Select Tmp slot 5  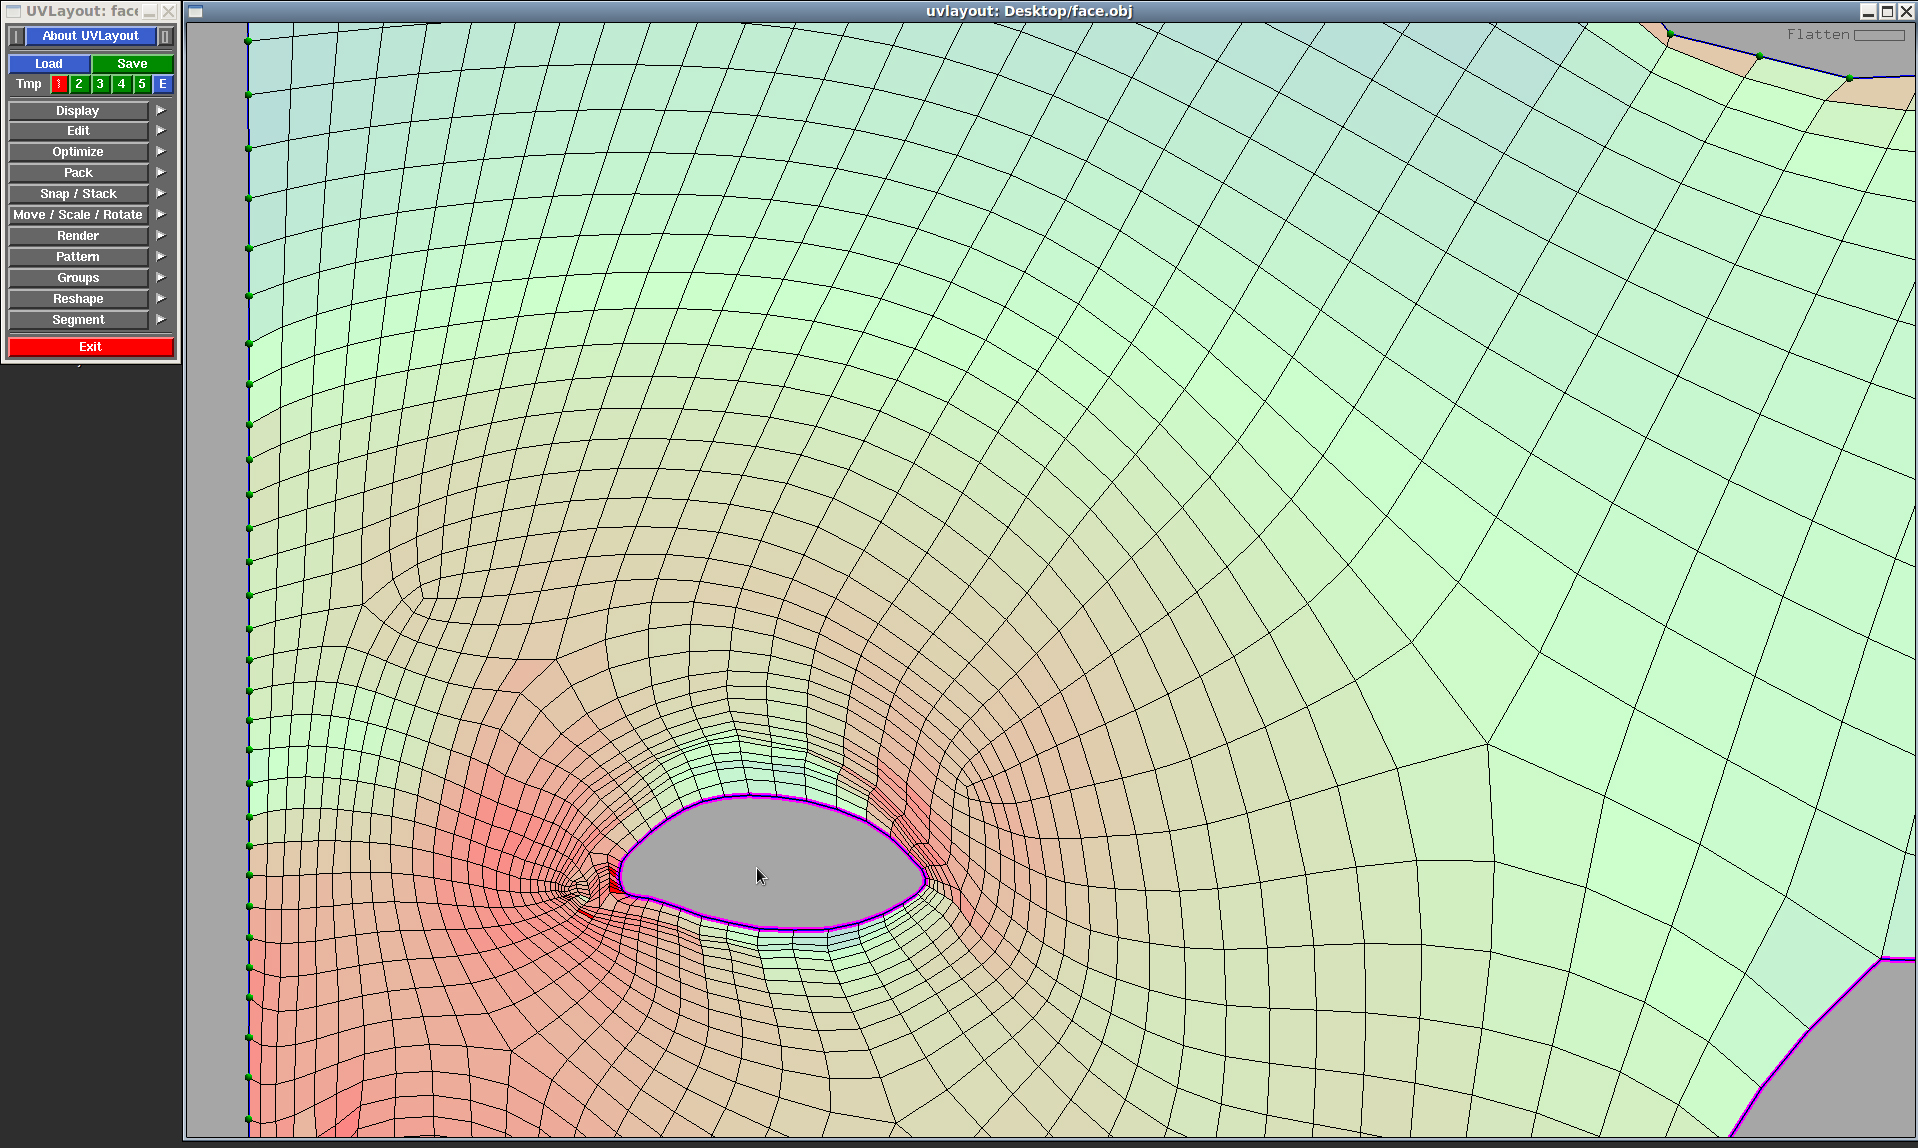pyautogui.click(x=142, y=84)
